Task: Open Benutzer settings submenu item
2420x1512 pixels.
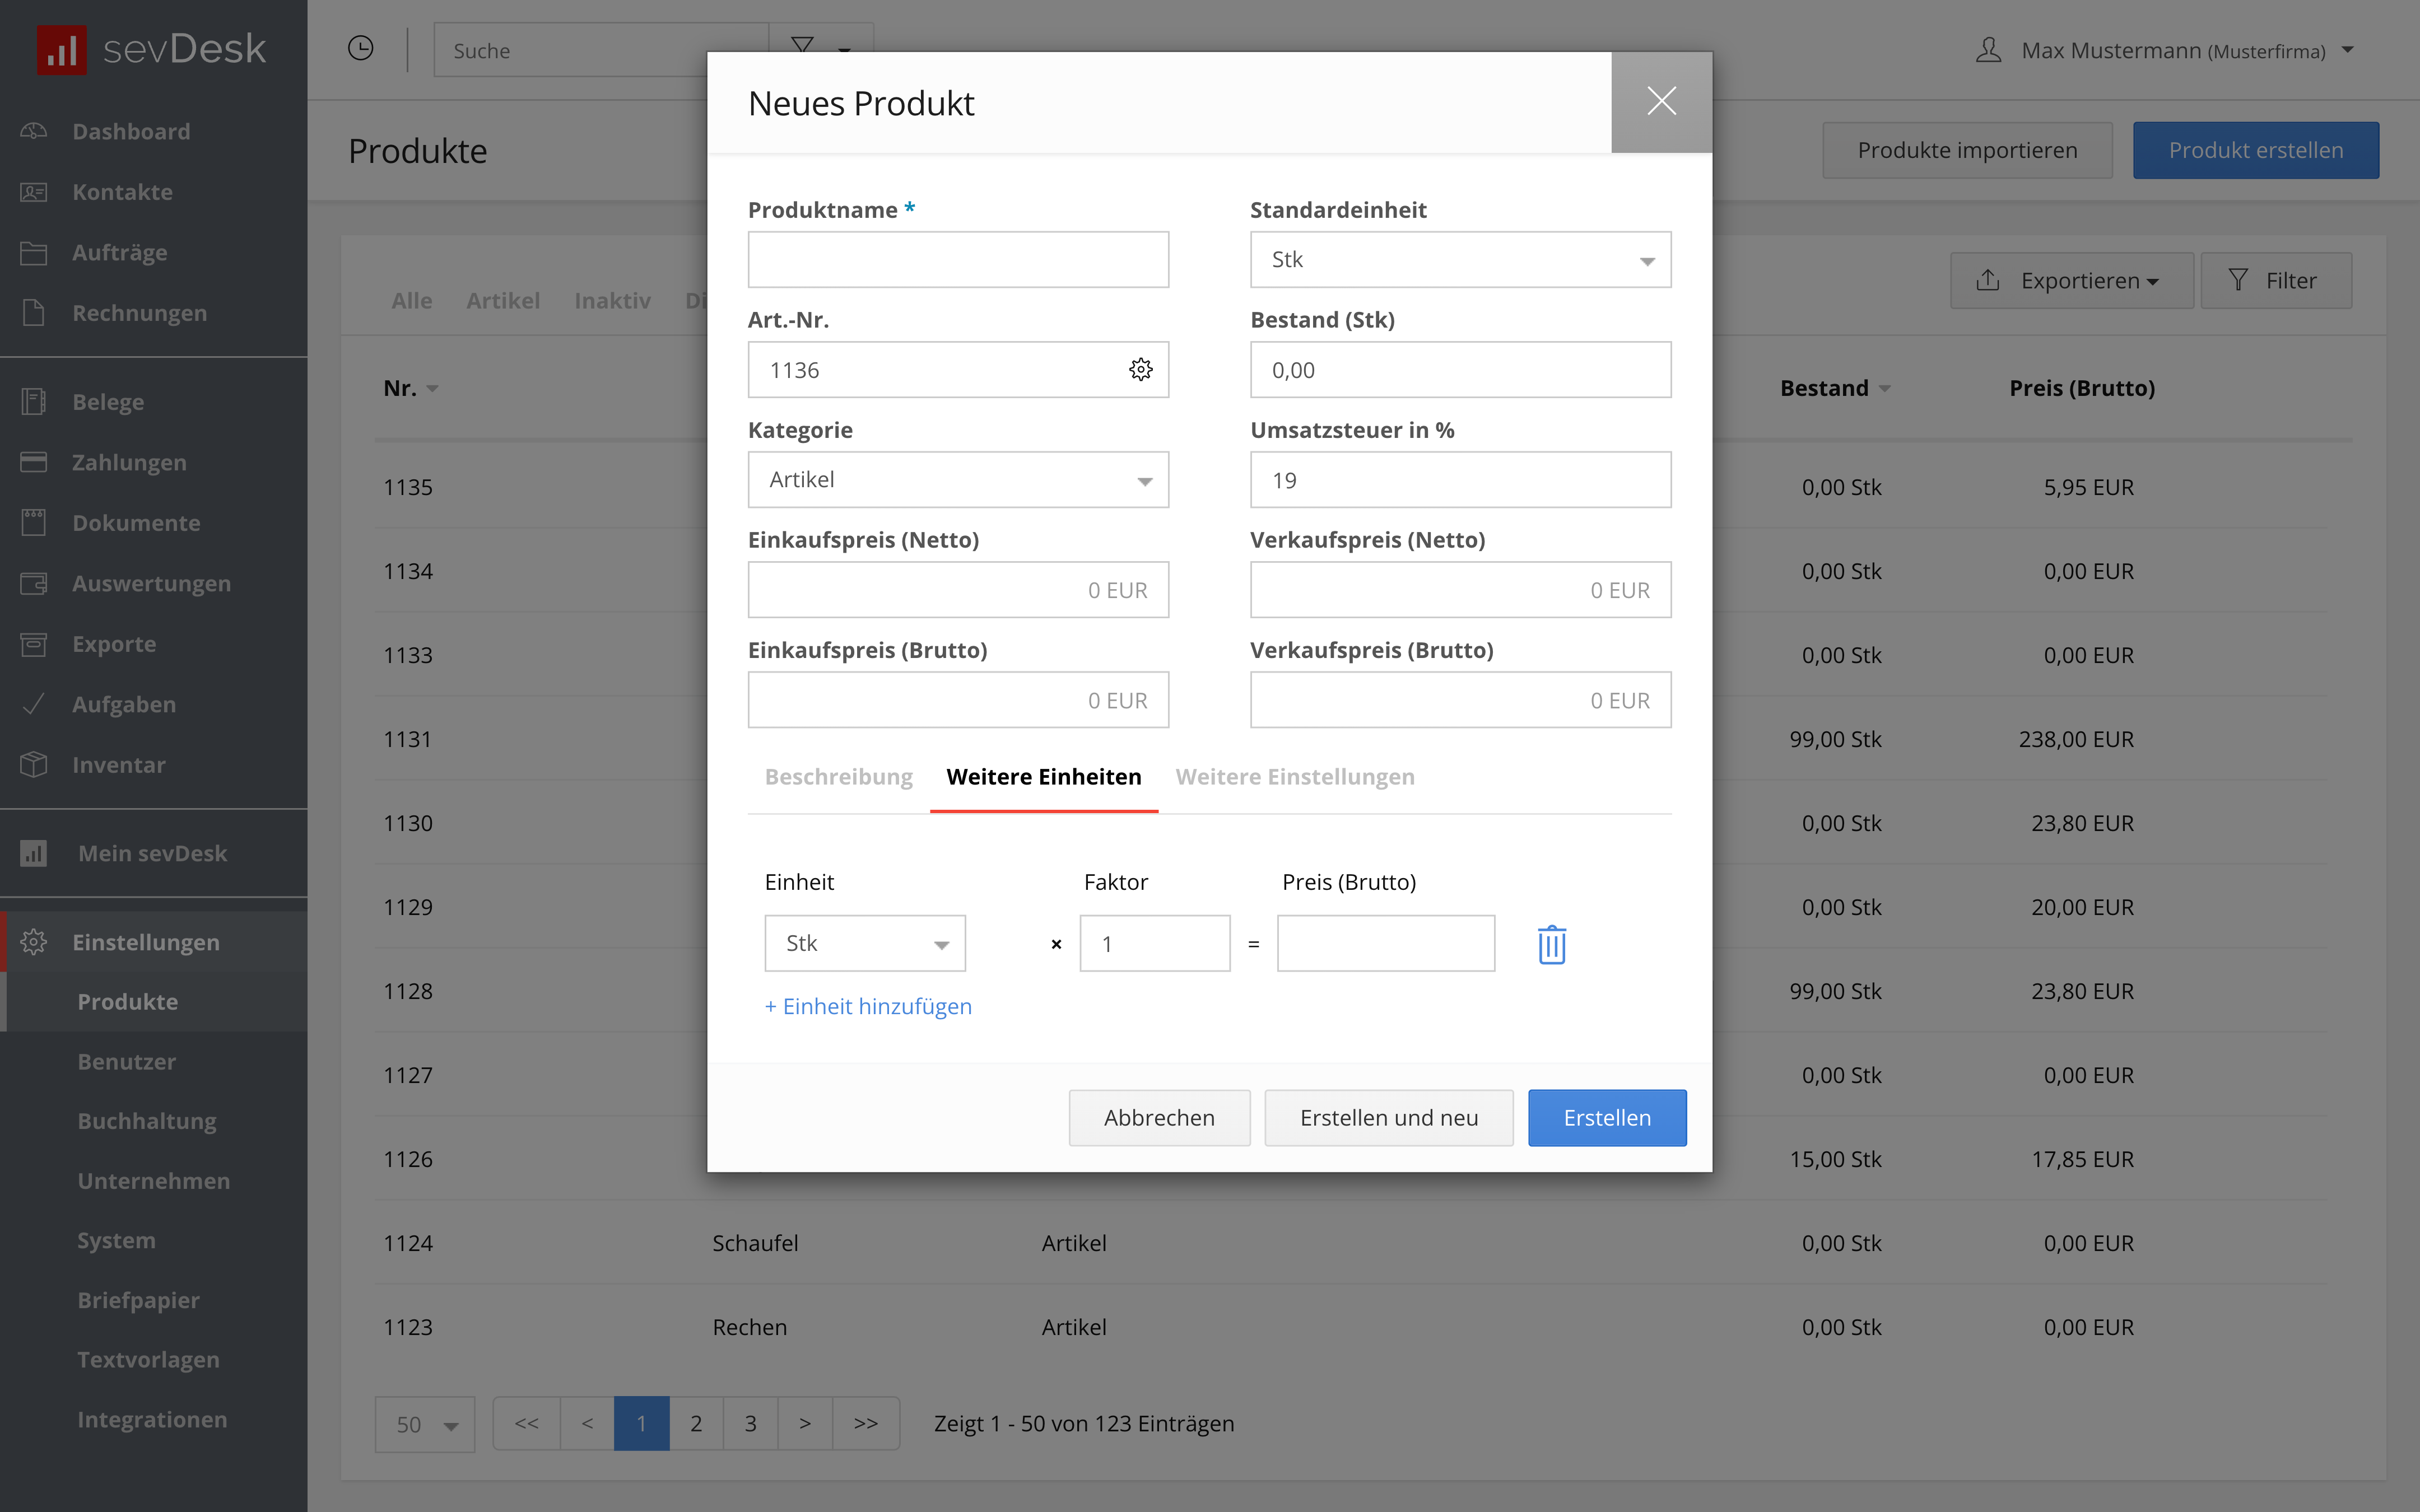Action: (127, 1061)
